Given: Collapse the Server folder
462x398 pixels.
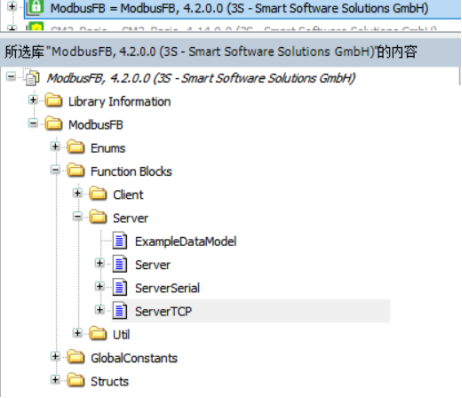Looking at the screenshot, I should (77, 217).
